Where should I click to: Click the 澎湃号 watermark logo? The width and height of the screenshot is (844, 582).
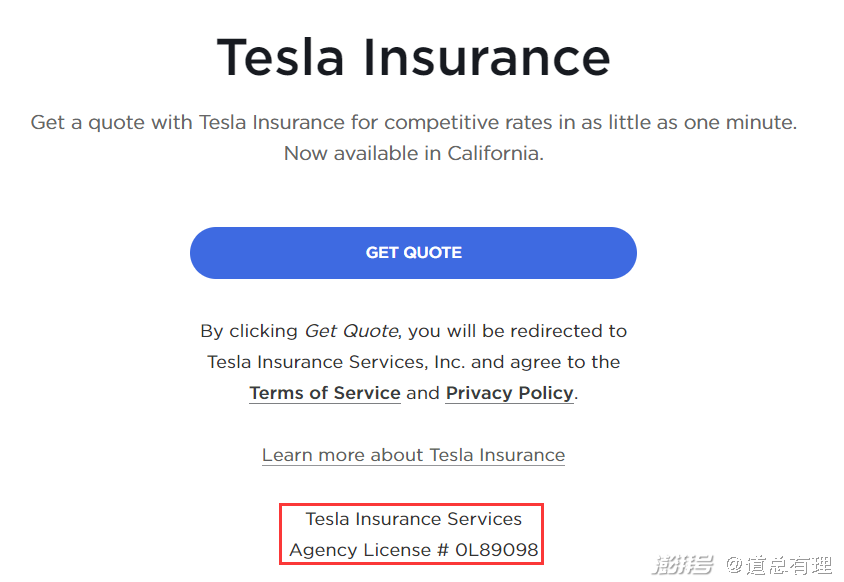(683, 566)
